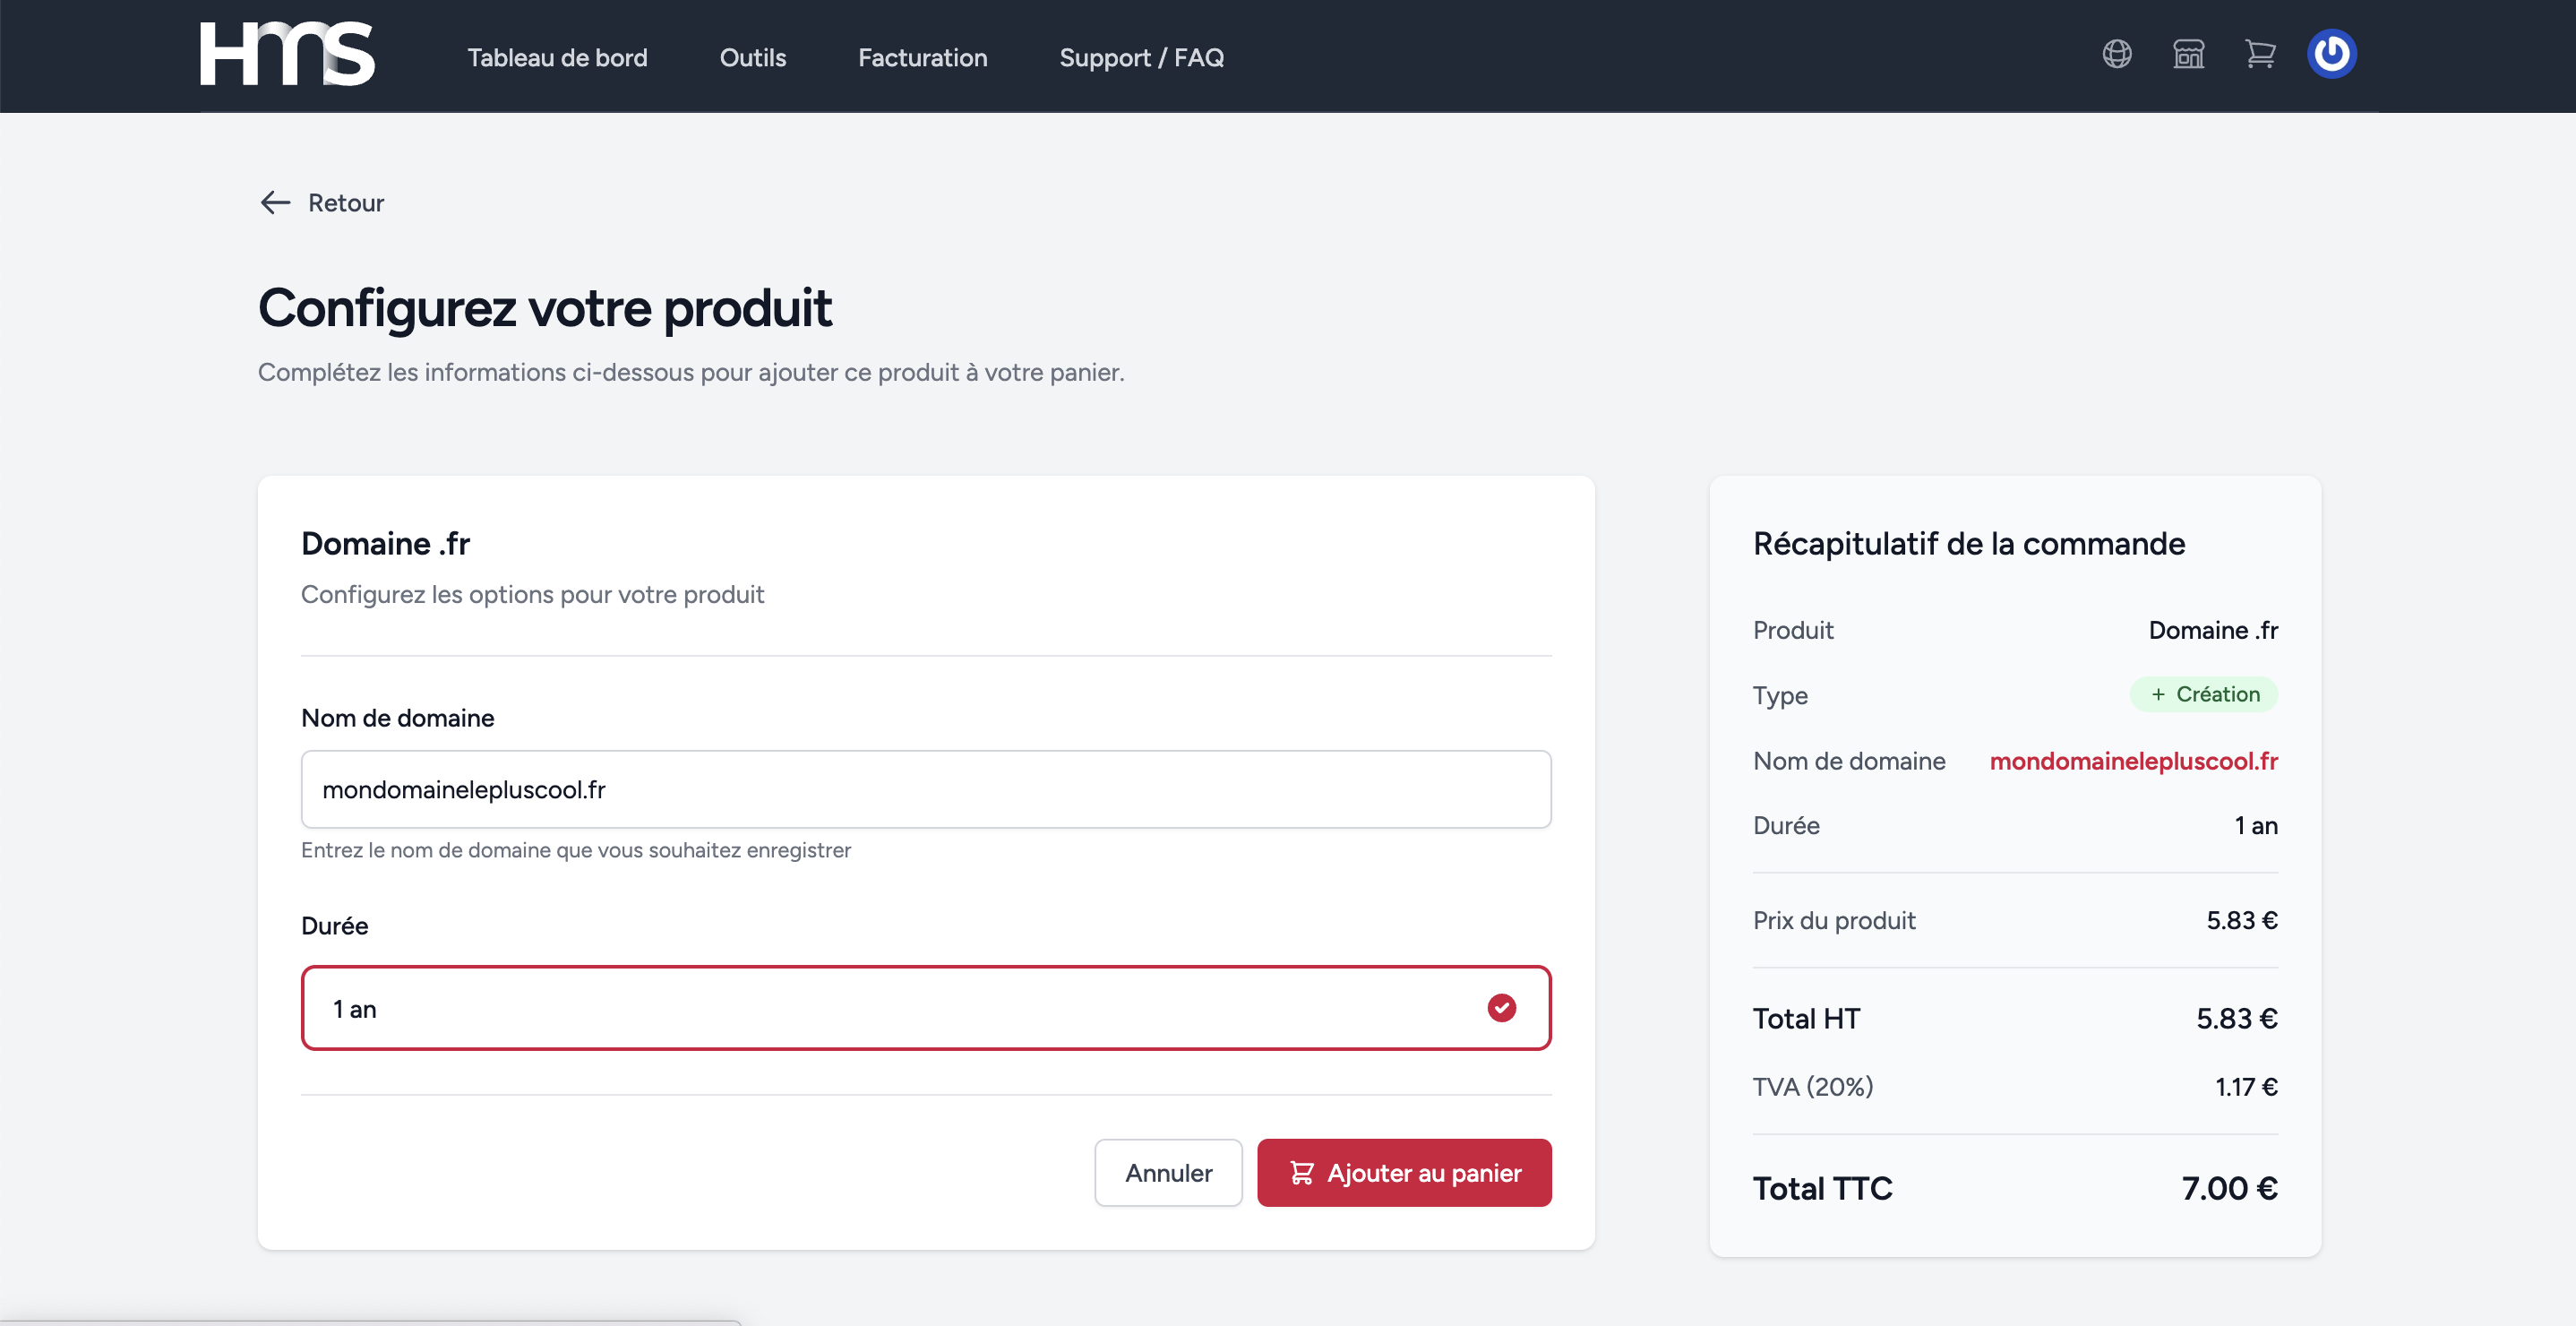2576x1326 pixels.
Task: Click the green Création type badge
Action: tap(2204, 694)
